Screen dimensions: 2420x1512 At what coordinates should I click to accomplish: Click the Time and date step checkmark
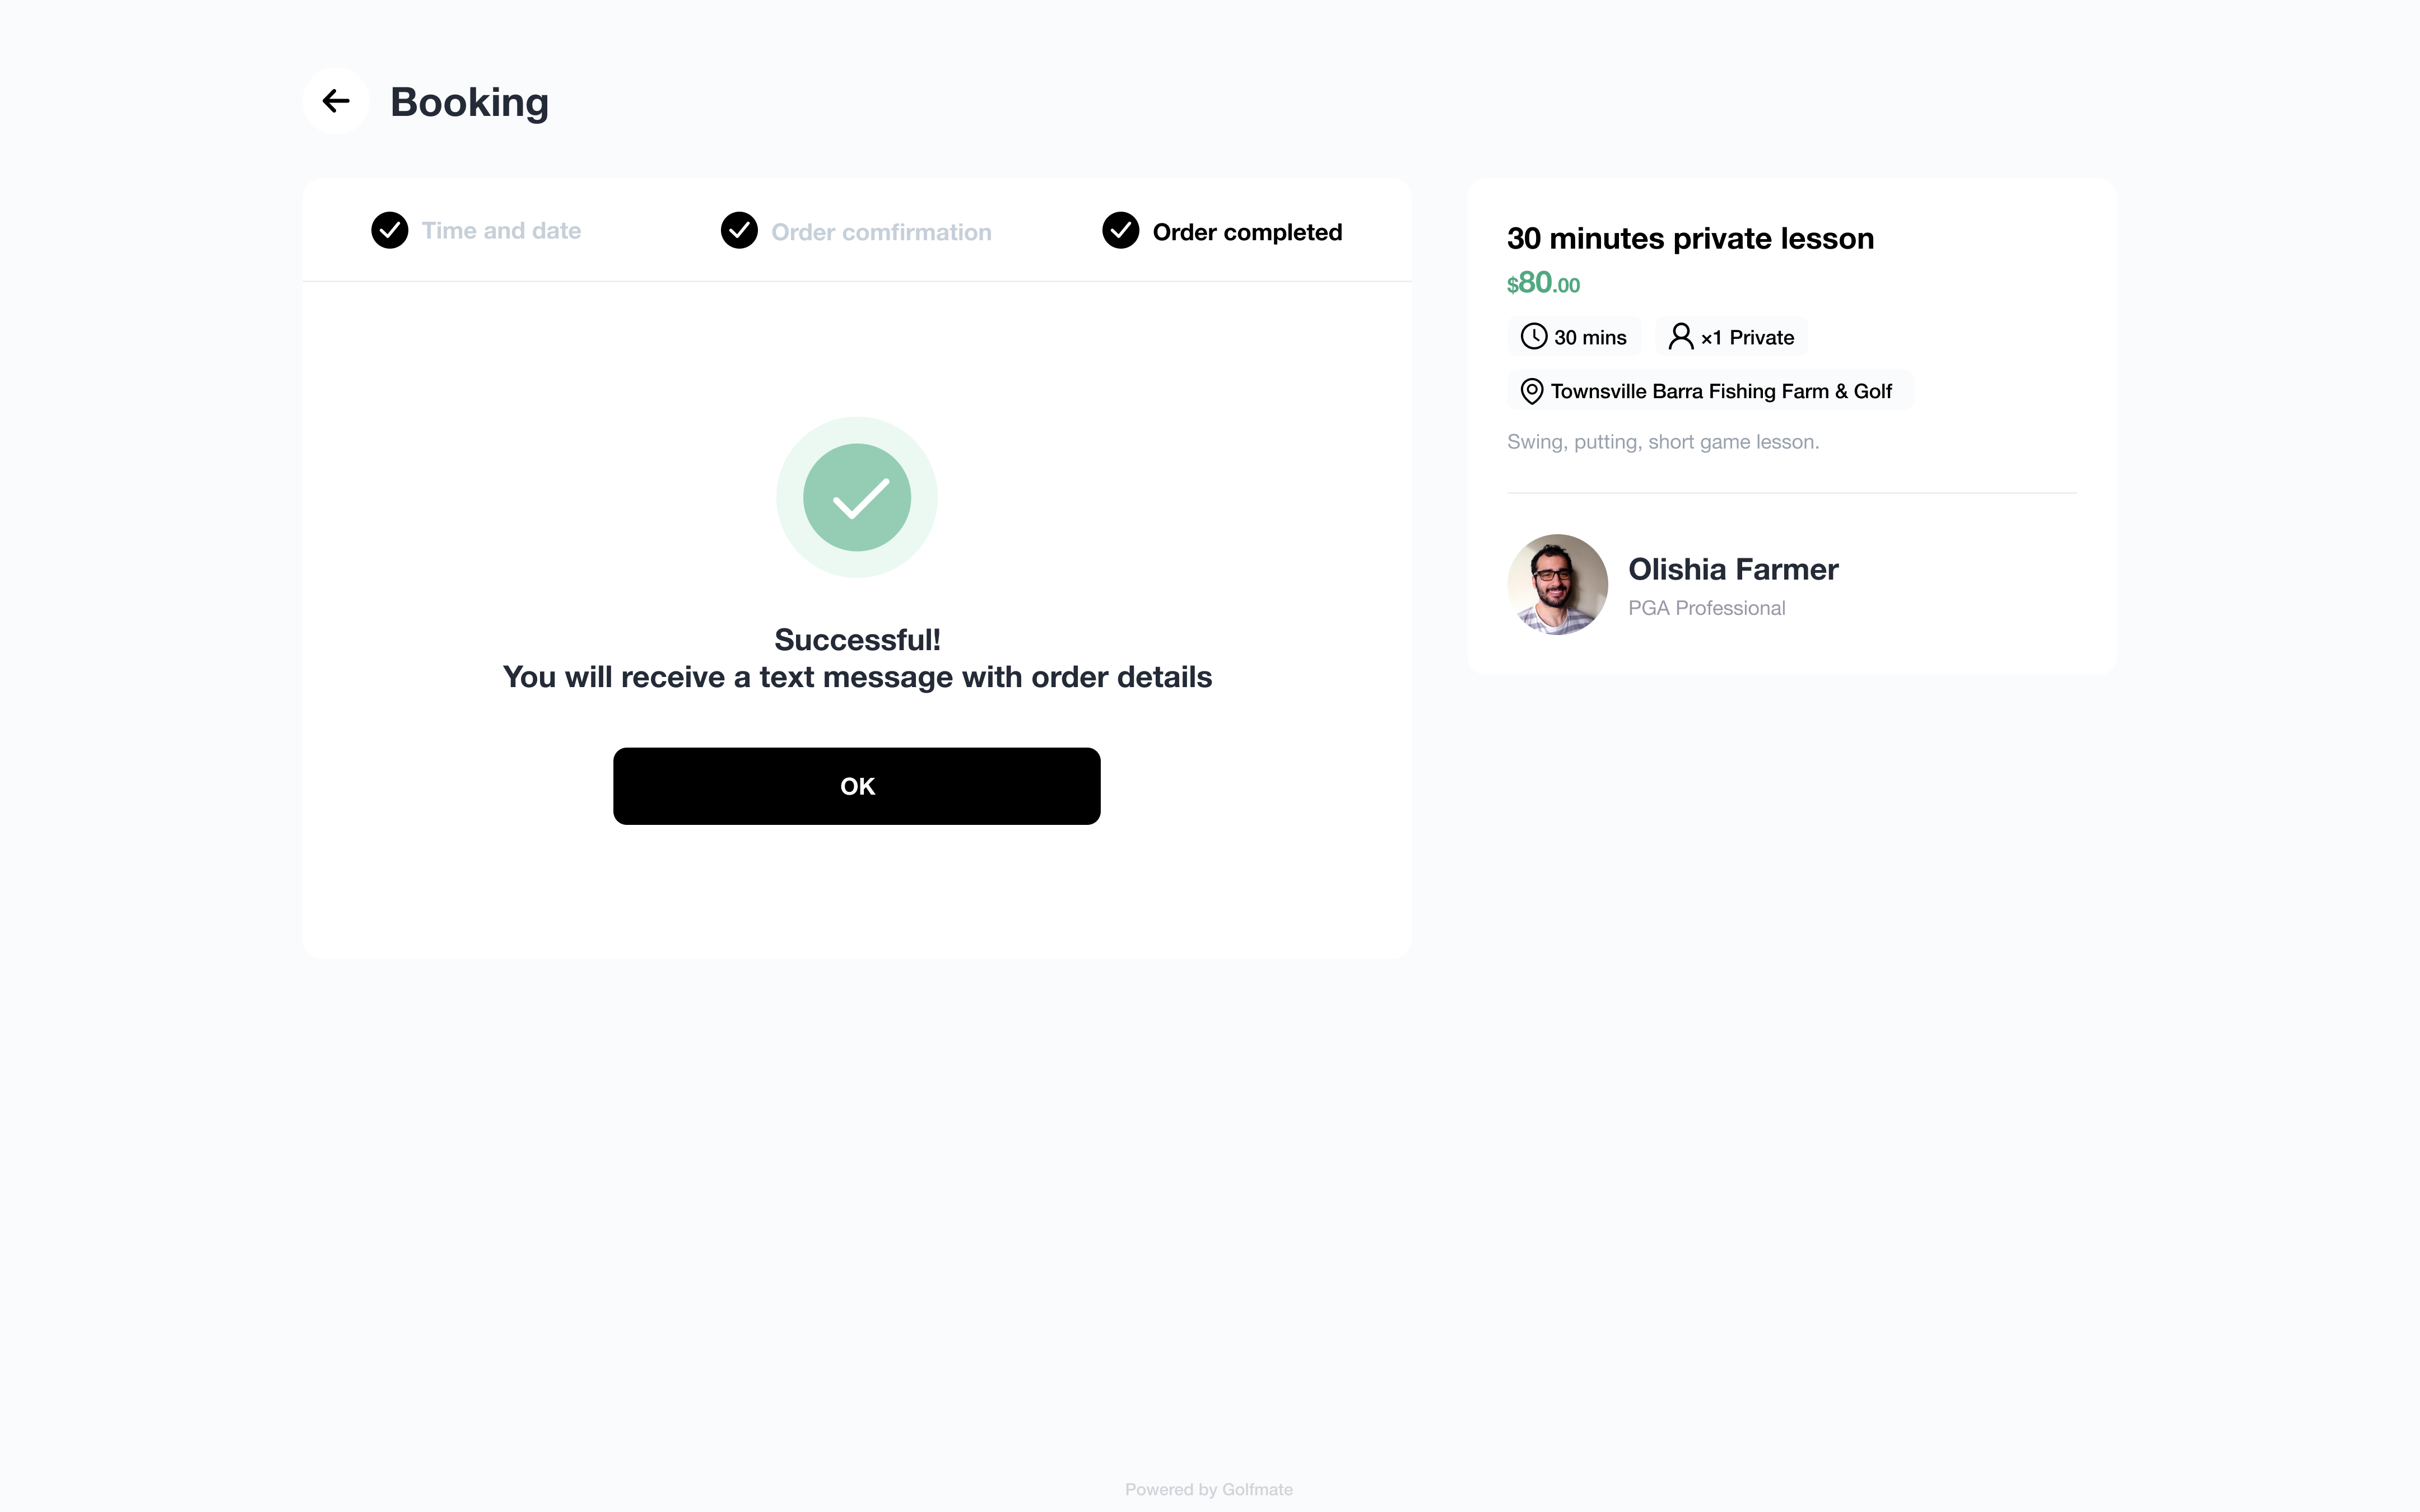click(x=390, y=231)
